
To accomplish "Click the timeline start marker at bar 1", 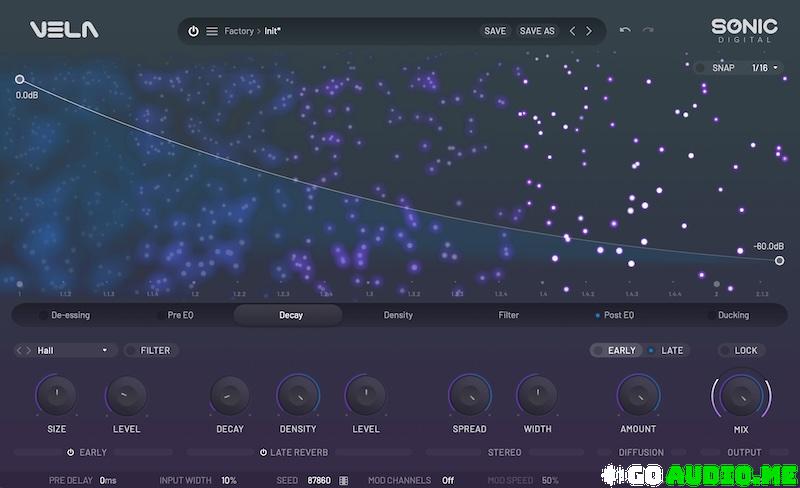I will (x=19, y=284).
